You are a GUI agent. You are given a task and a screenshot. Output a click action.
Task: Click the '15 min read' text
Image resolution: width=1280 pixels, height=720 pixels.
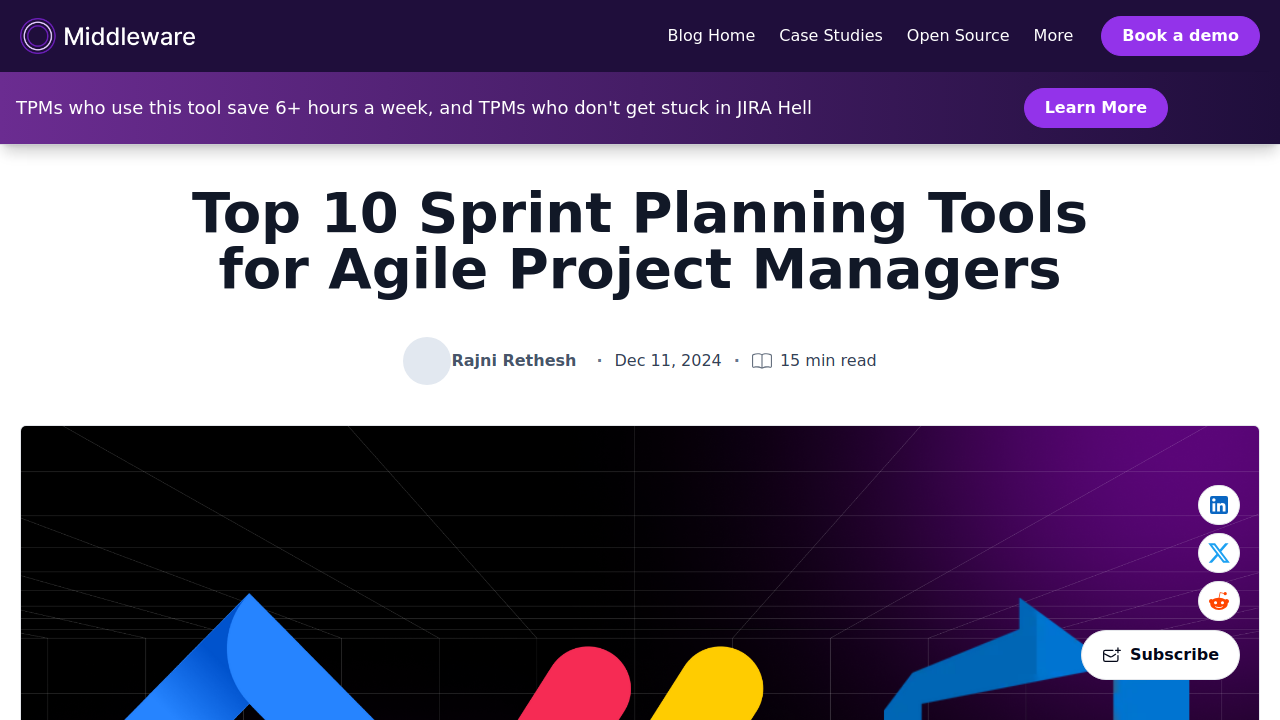pos(828,361)
